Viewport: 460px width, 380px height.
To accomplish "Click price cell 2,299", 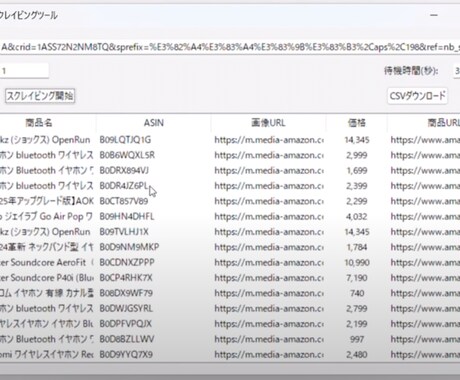I will coord(357,201).
